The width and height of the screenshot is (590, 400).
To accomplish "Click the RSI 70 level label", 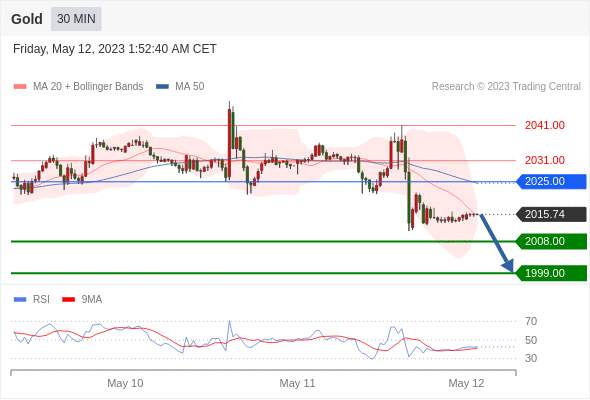I will coord(531,321).
